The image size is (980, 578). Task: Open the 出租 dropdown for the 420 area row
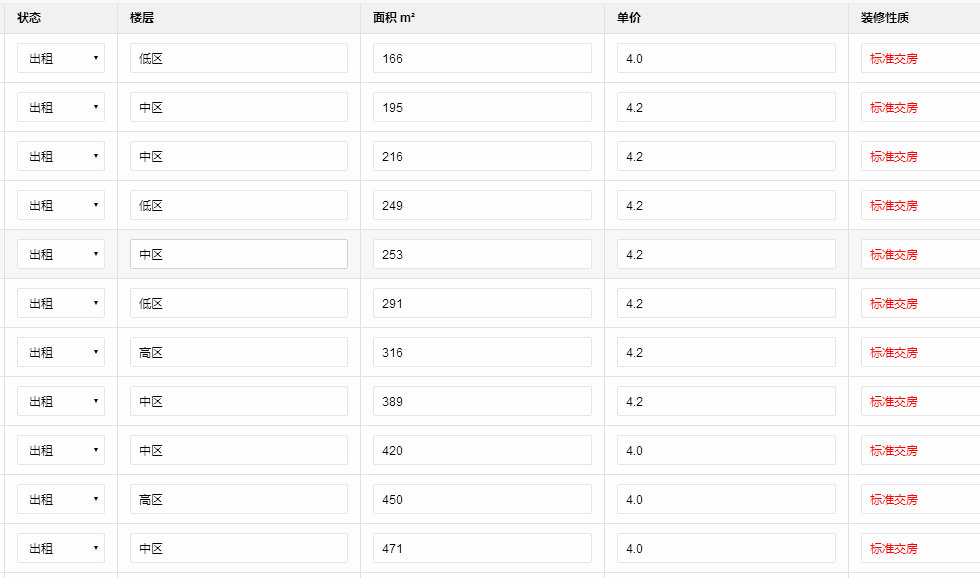[61, 451]
